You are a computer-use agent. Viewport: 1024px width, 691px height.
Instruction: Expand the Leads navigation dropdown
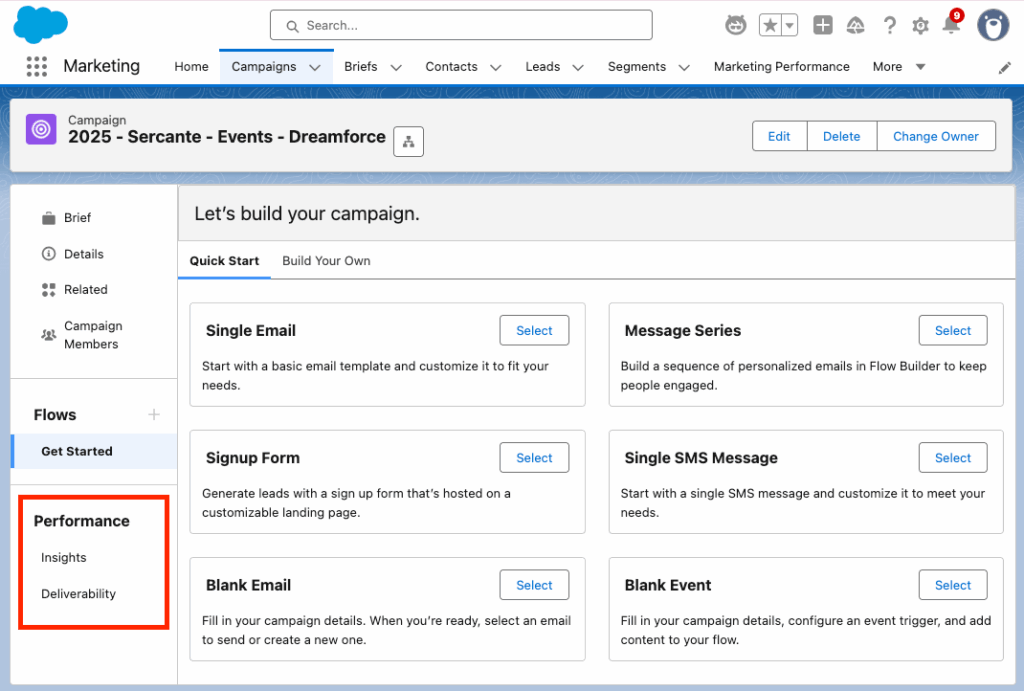[x=578, y=66]
